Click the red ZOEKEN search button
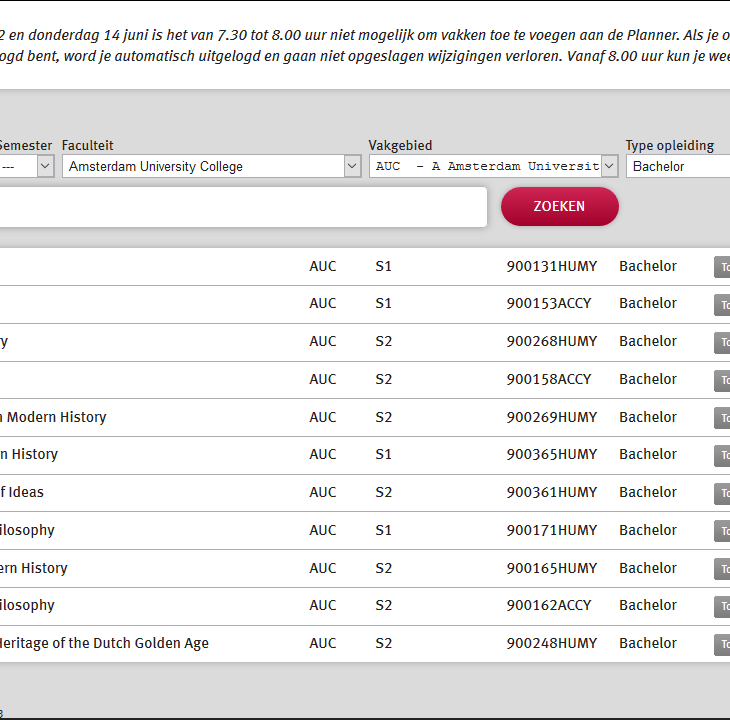The width and height of the screenshot is (730, 720). coord(559,207)
